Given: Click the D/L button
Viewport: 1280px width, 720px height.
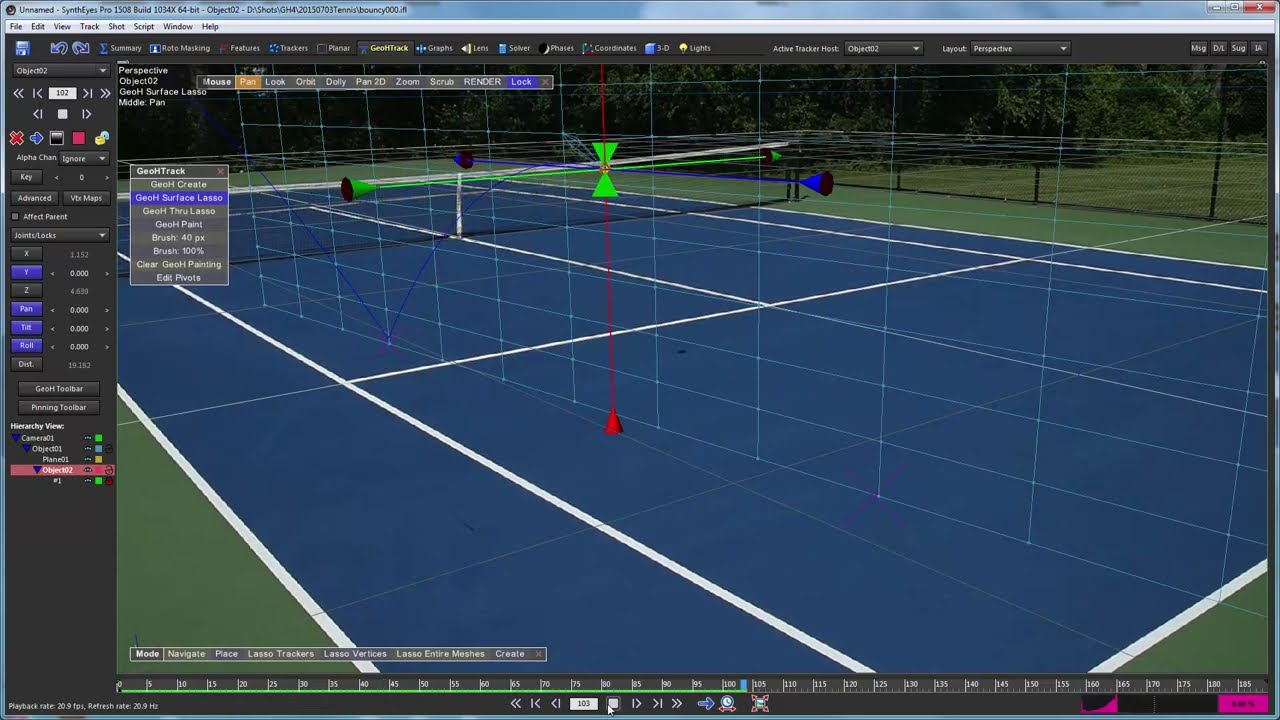Looking at the screenshot, I should click(1218, 48).
